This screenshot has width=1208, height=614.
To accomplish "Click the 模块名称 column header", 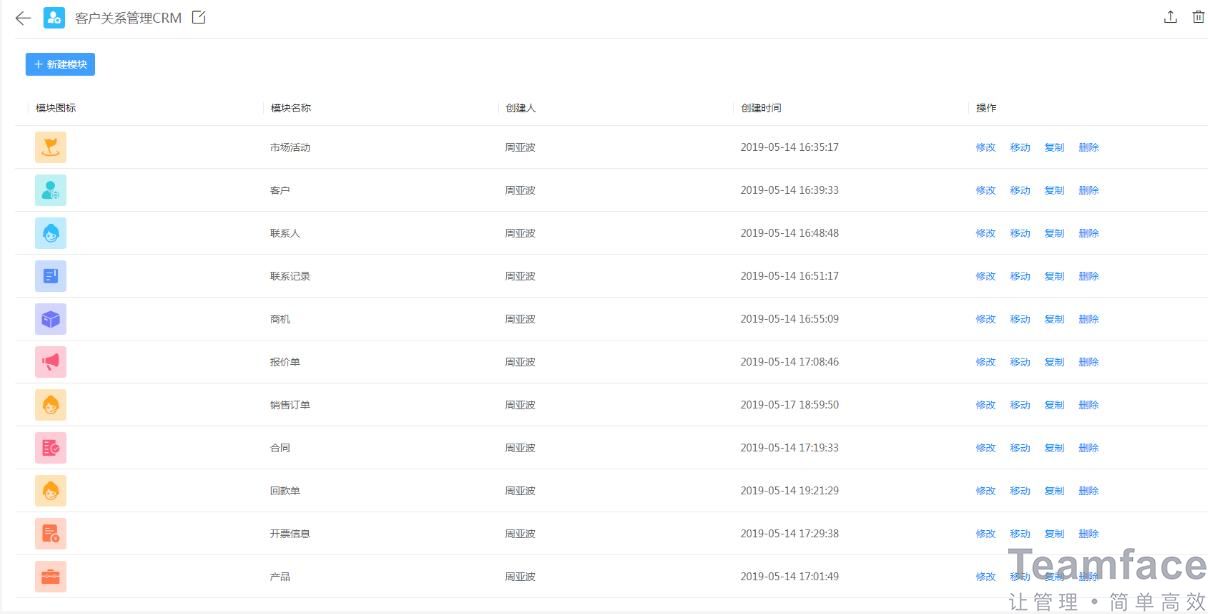I will pos(291,108).
